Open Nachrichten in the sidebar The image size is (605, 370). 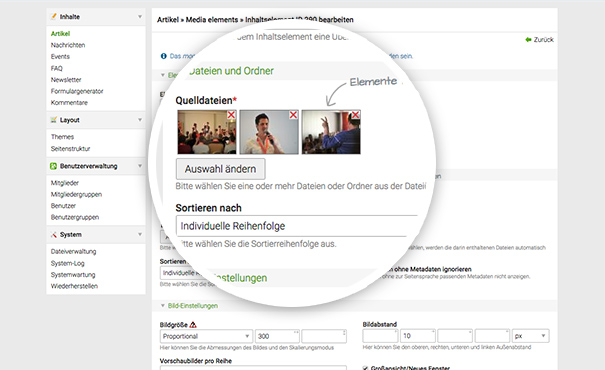68,45
